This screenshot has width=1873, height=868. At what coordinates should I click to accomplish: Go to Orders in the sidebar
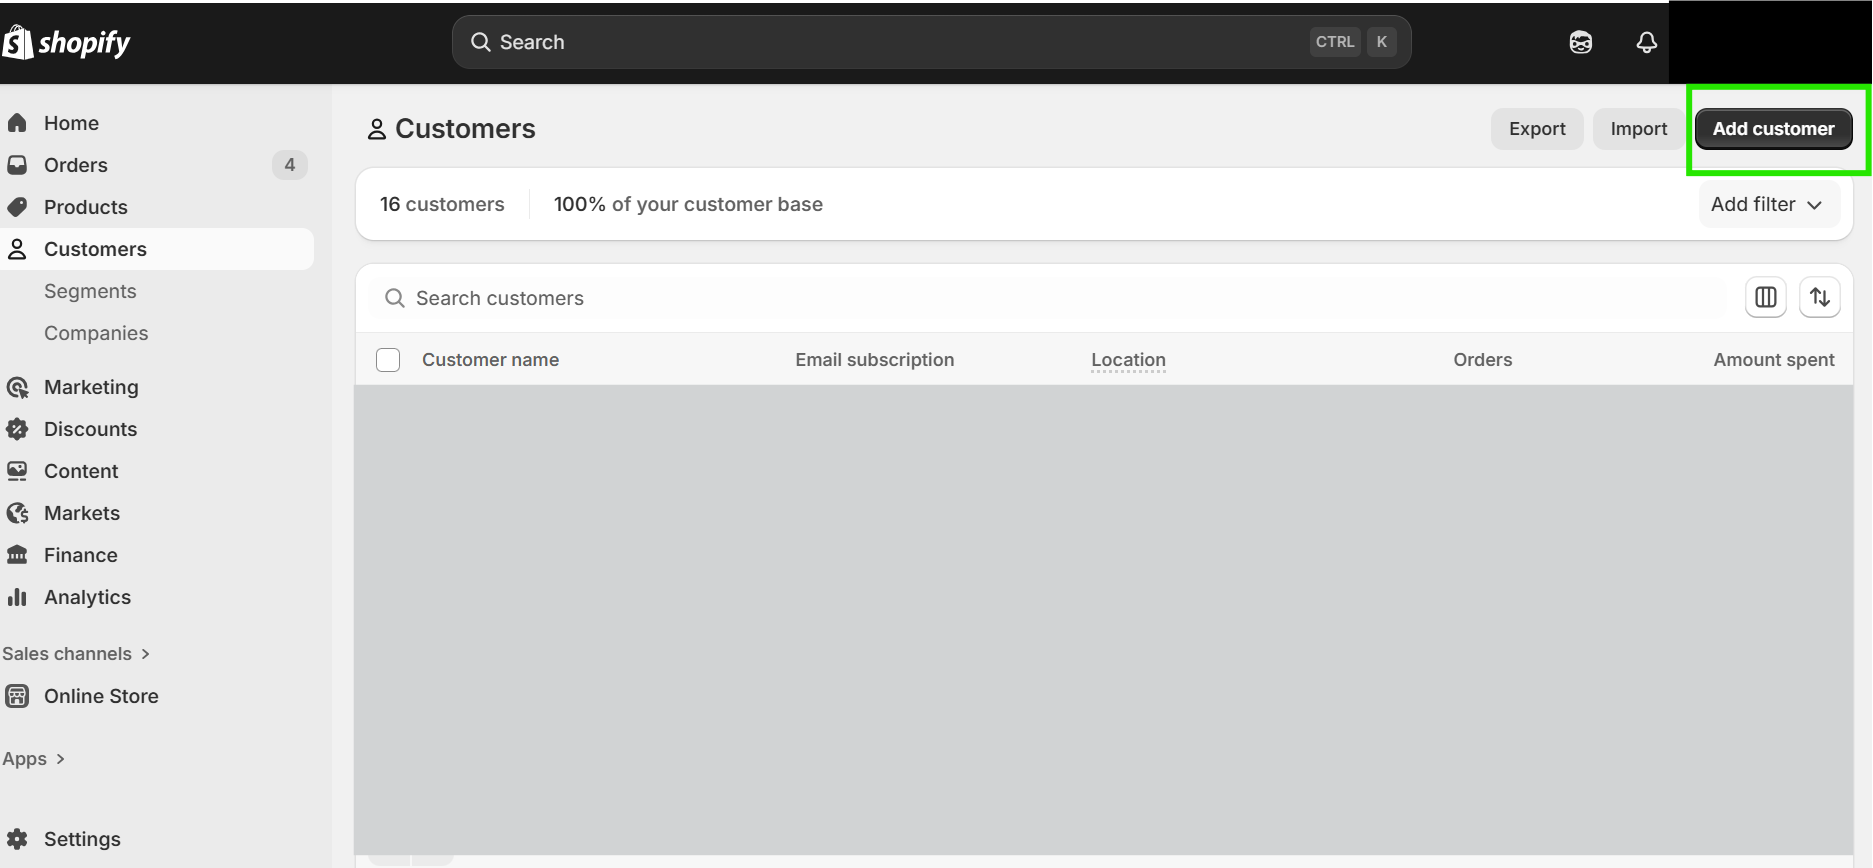[x=76, y=165]
